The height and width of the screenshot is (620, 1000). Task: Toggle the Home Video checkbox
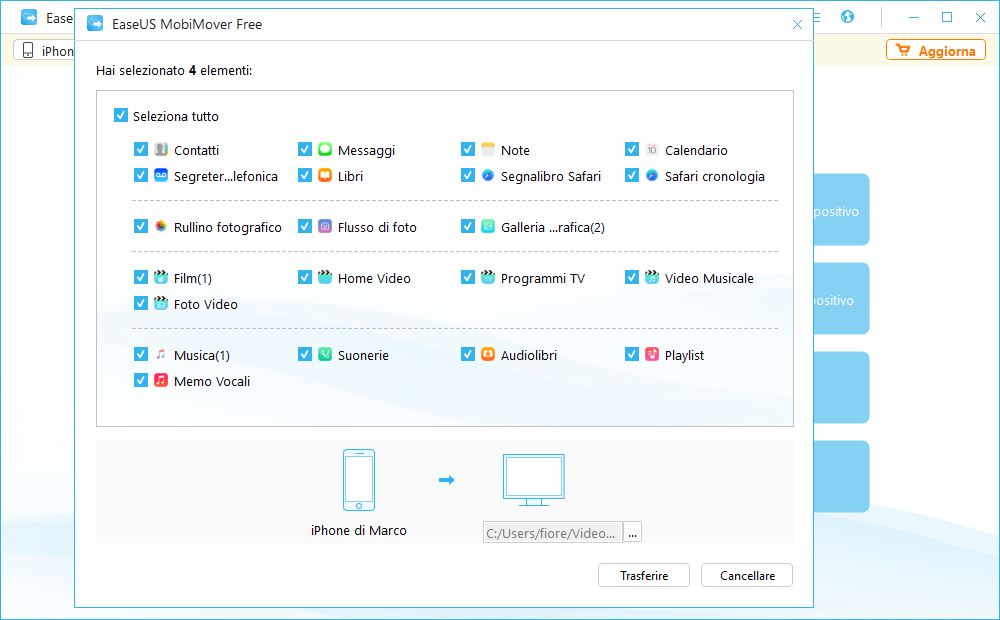[305, 277]
